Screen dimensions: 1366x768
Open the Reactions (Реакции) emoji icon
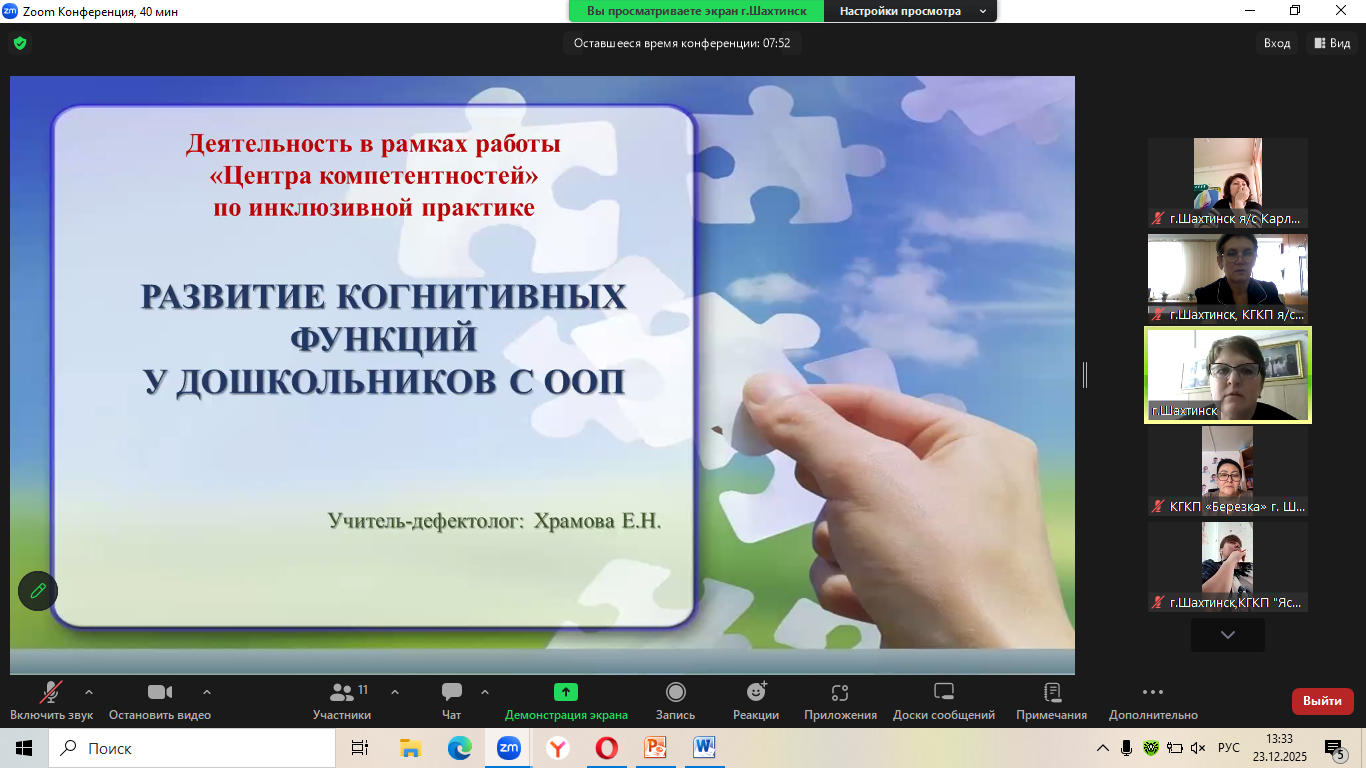(756, 692)
